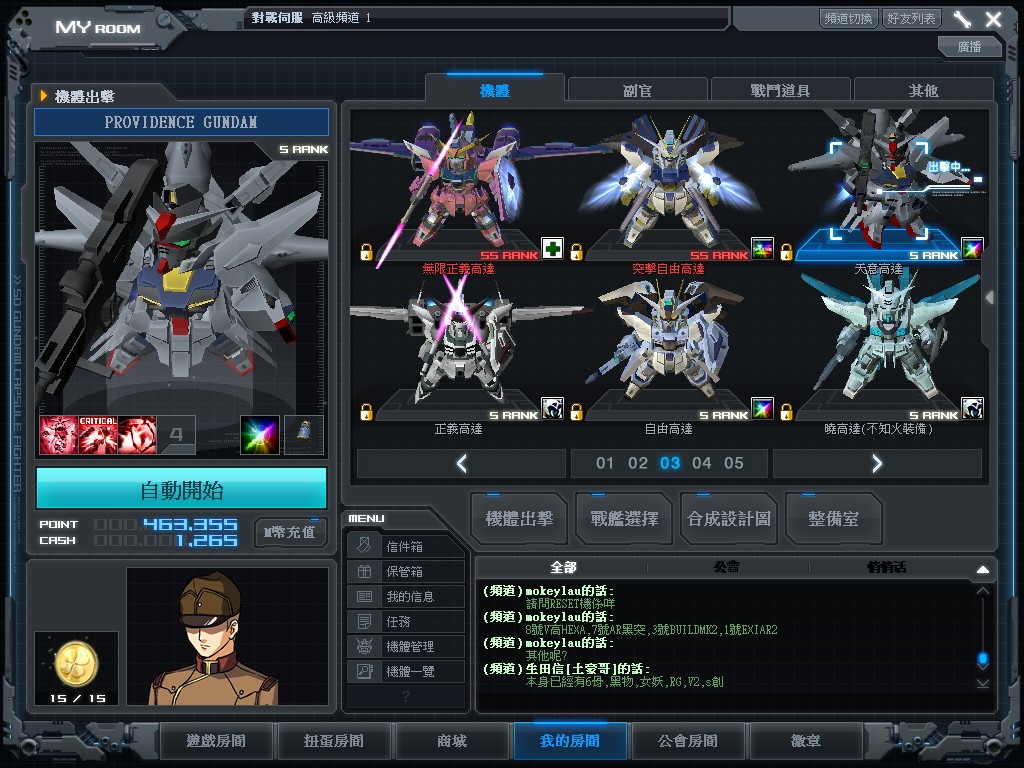Go to next unit page arrow
1024x768 pixels.
tap(877, 464)
